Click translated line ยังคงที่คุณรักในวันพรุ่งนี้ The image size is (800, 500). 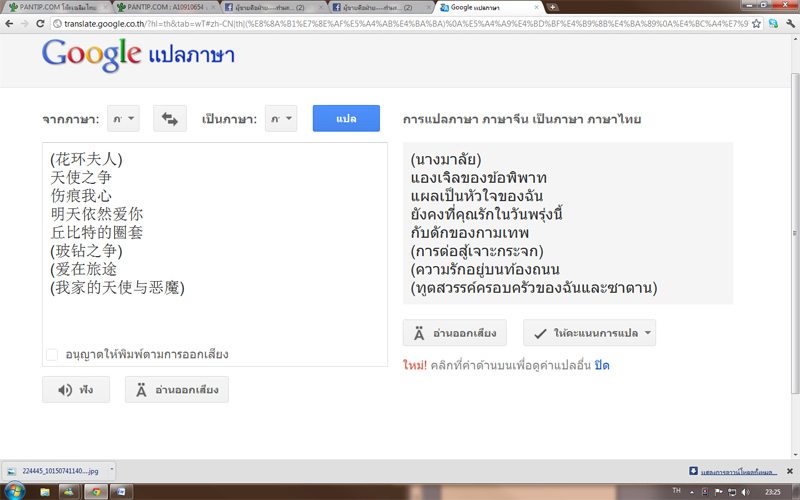click(486, 214)
